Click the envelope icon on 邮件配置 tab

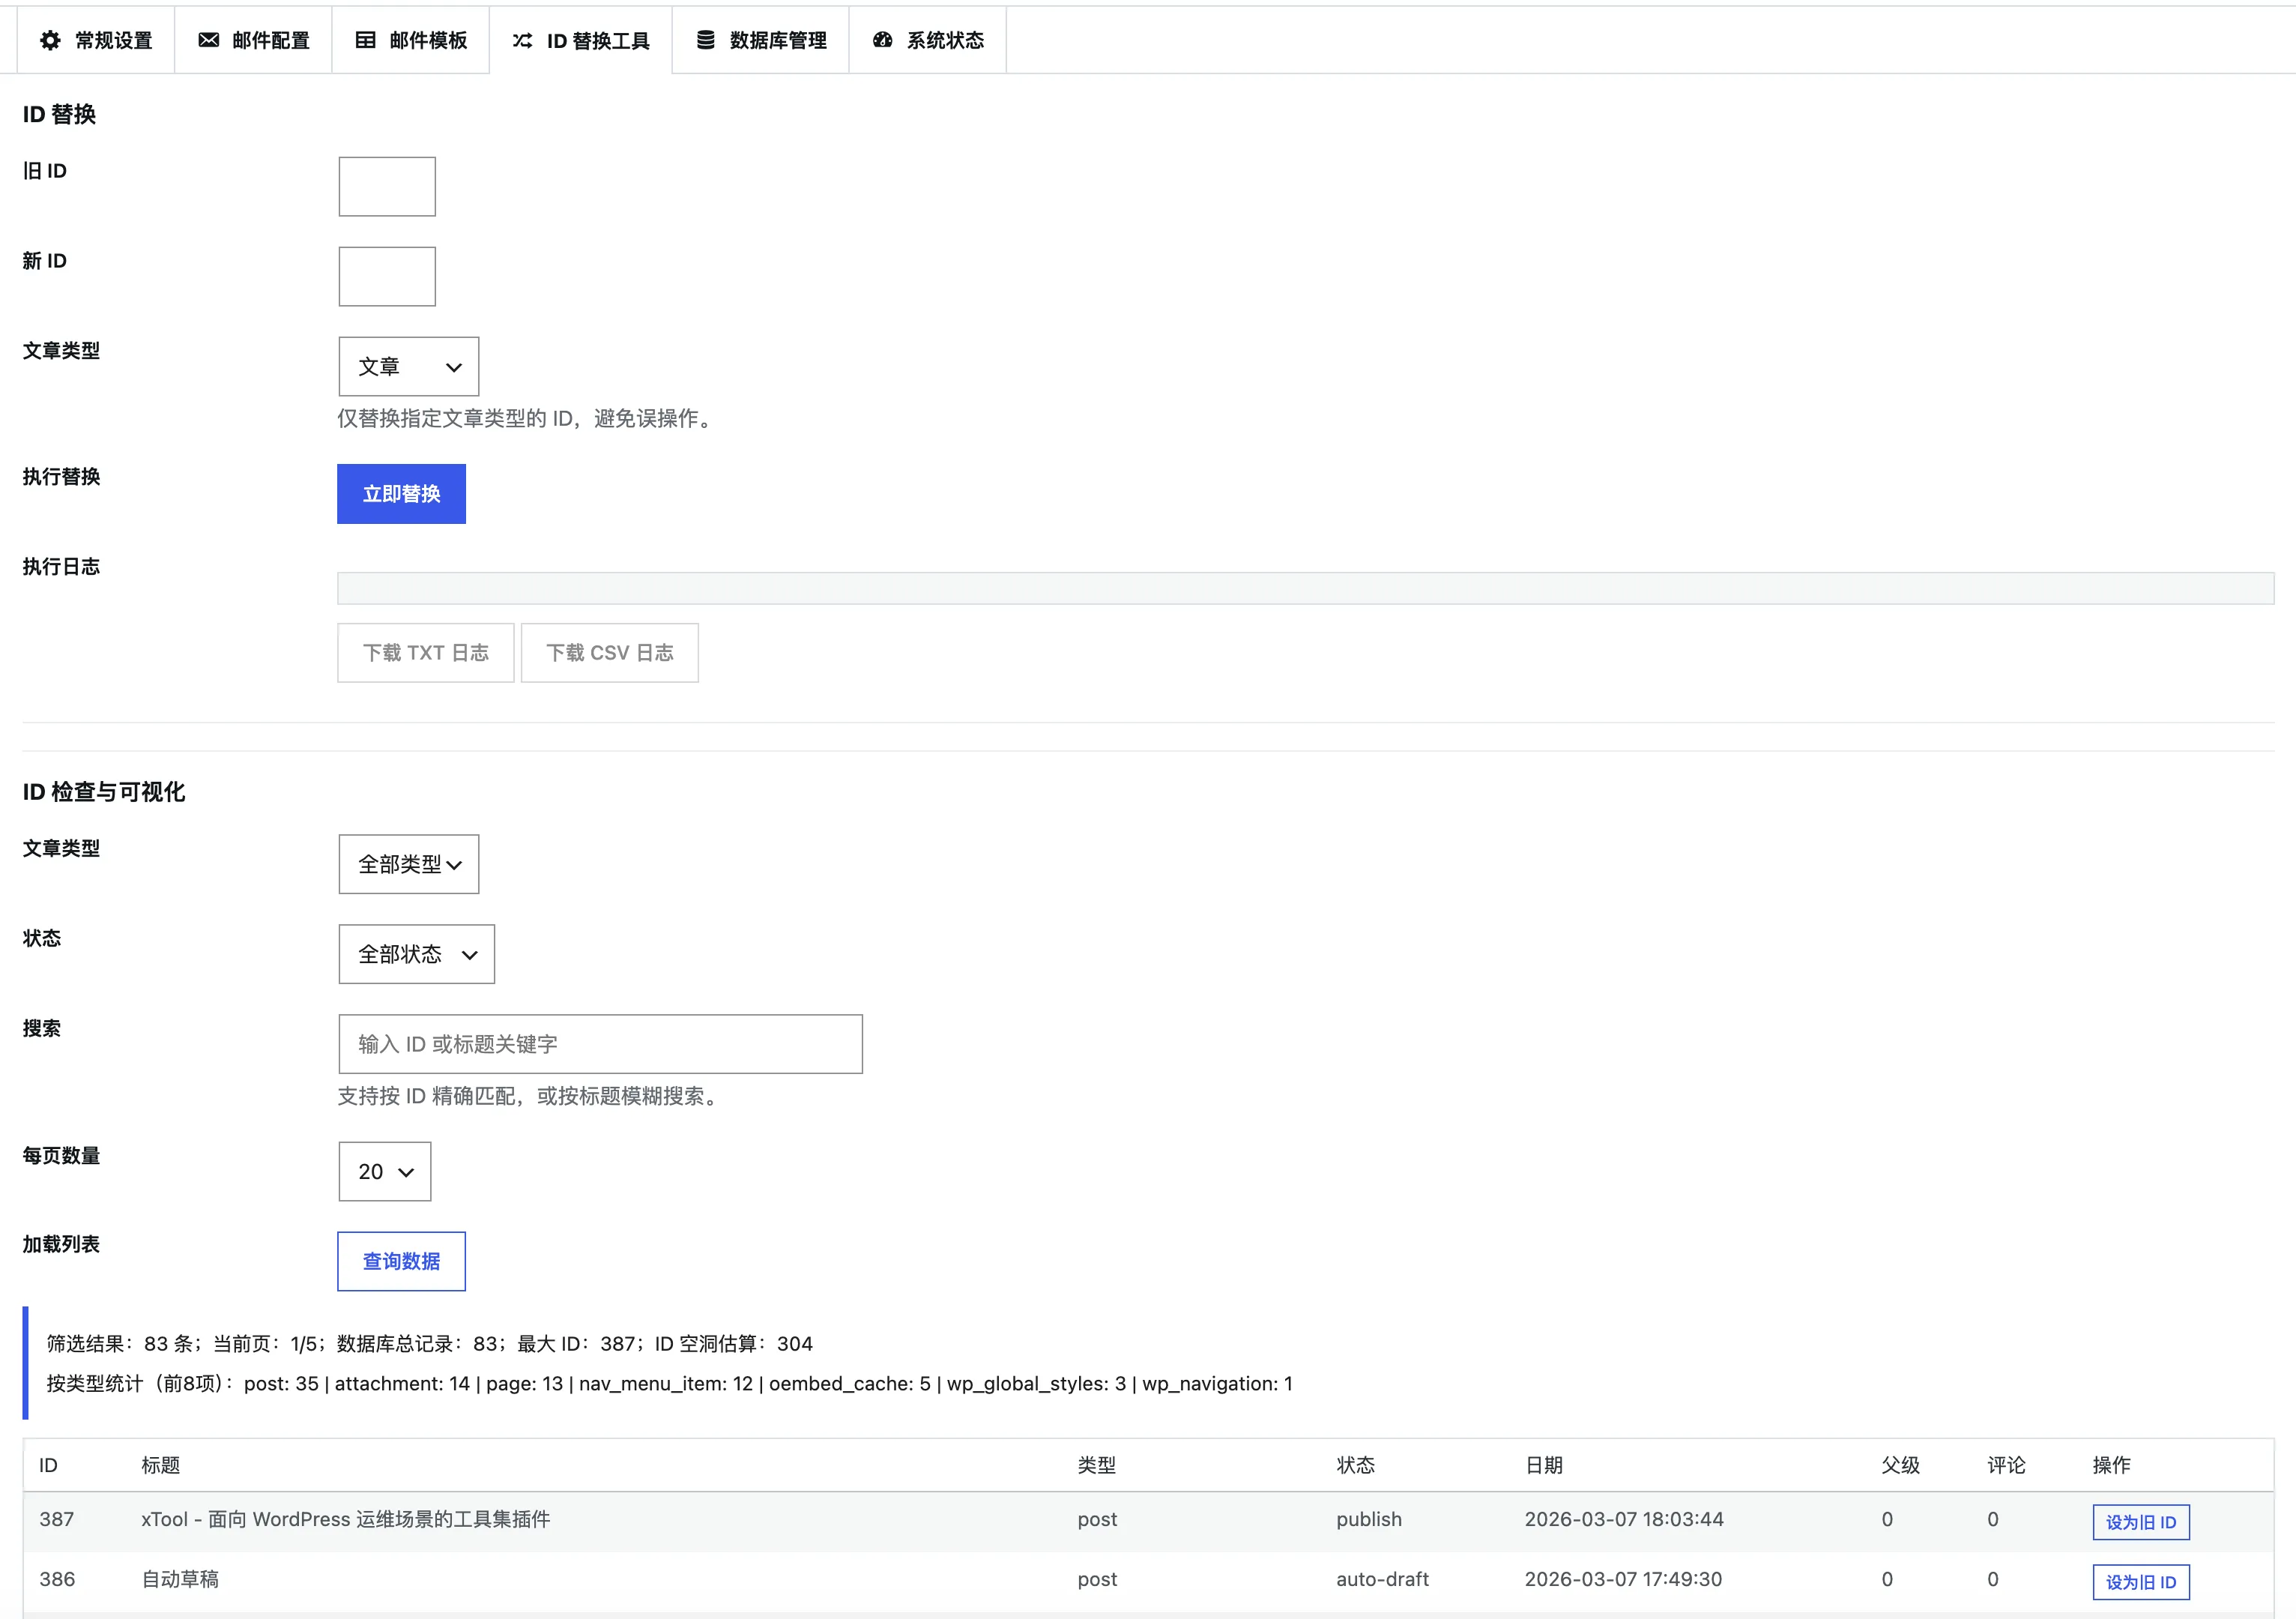pyautogui.click(x=208, y=40)
